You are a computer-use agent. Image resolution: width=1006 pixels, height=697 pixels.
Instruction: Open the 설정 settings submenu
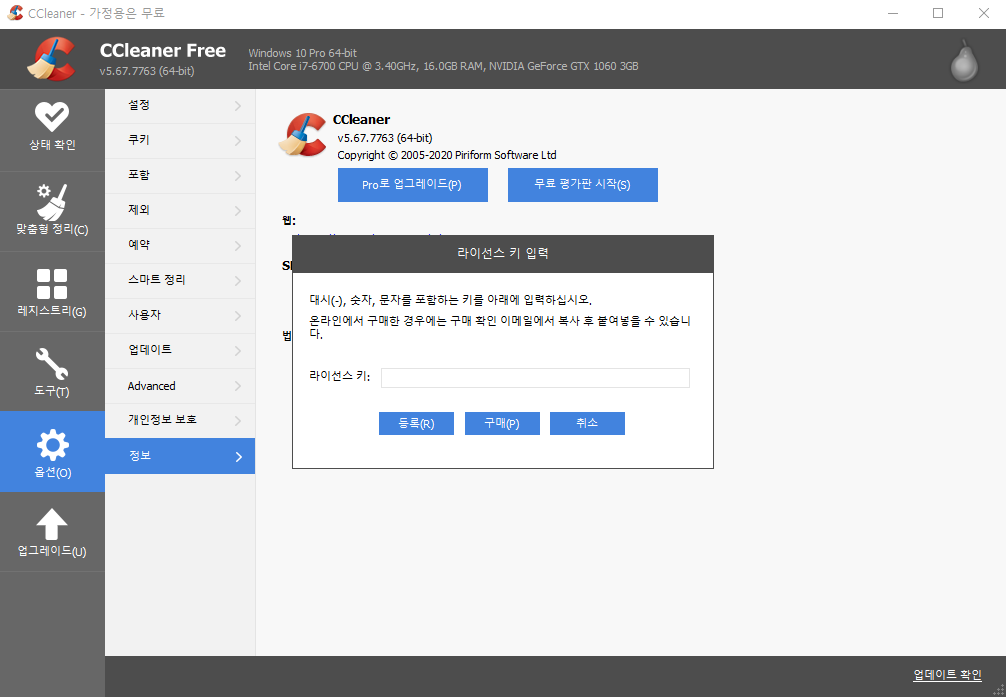(180, 106)
